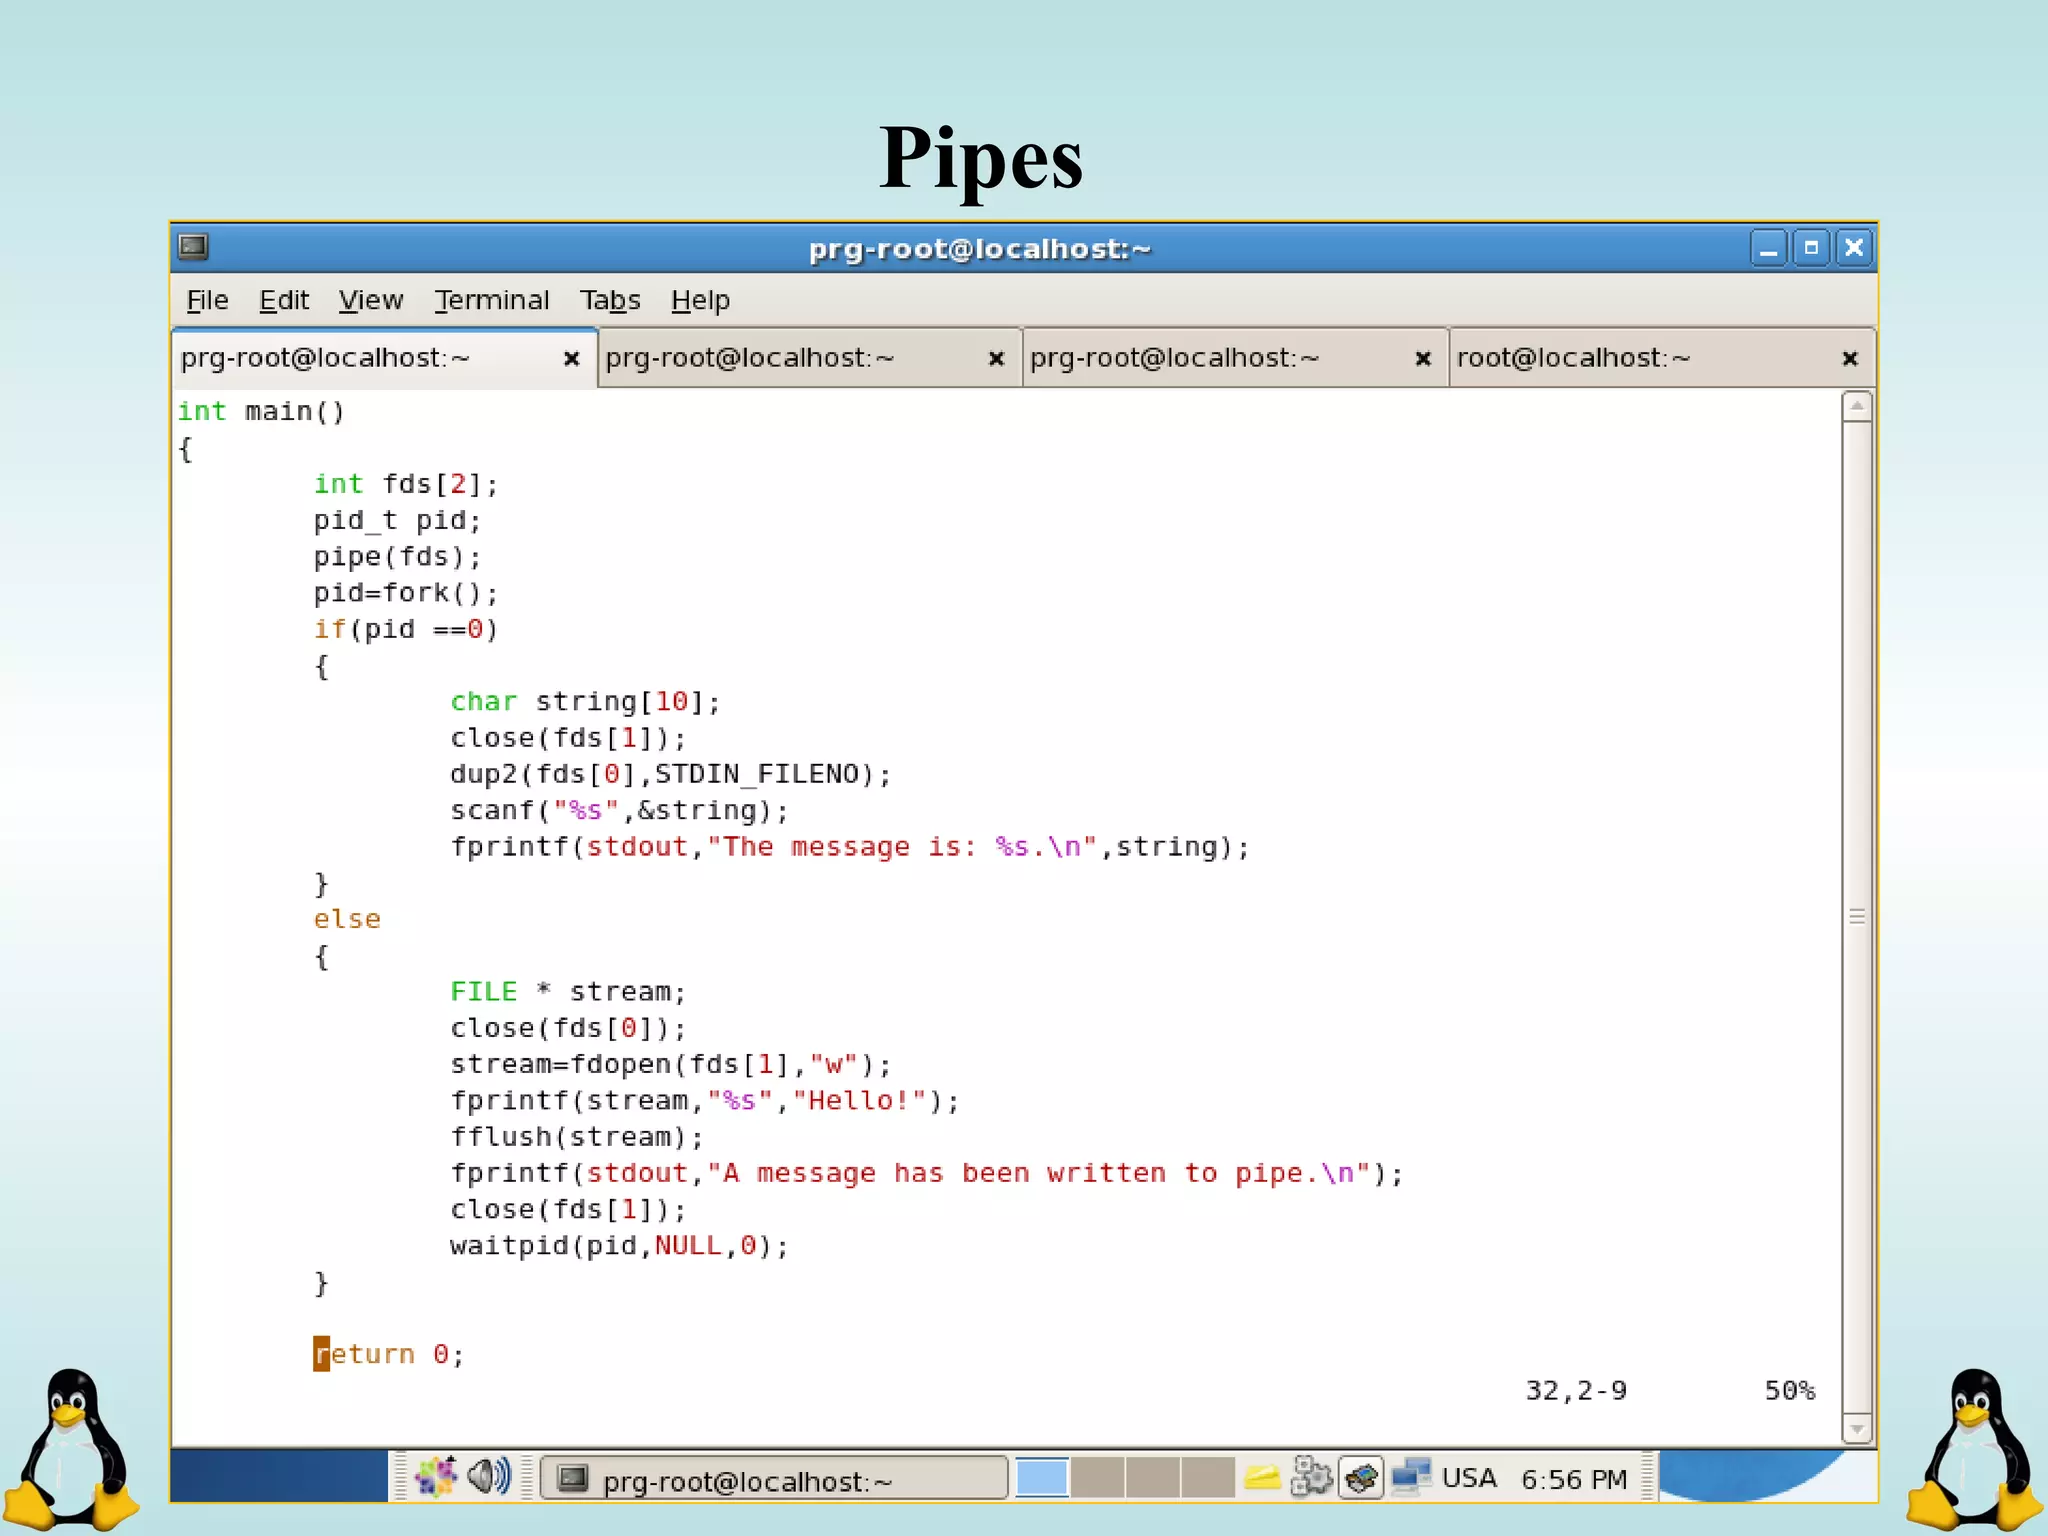
Task: Switch to the third workspace
Action: [x=1153, y=1477]
